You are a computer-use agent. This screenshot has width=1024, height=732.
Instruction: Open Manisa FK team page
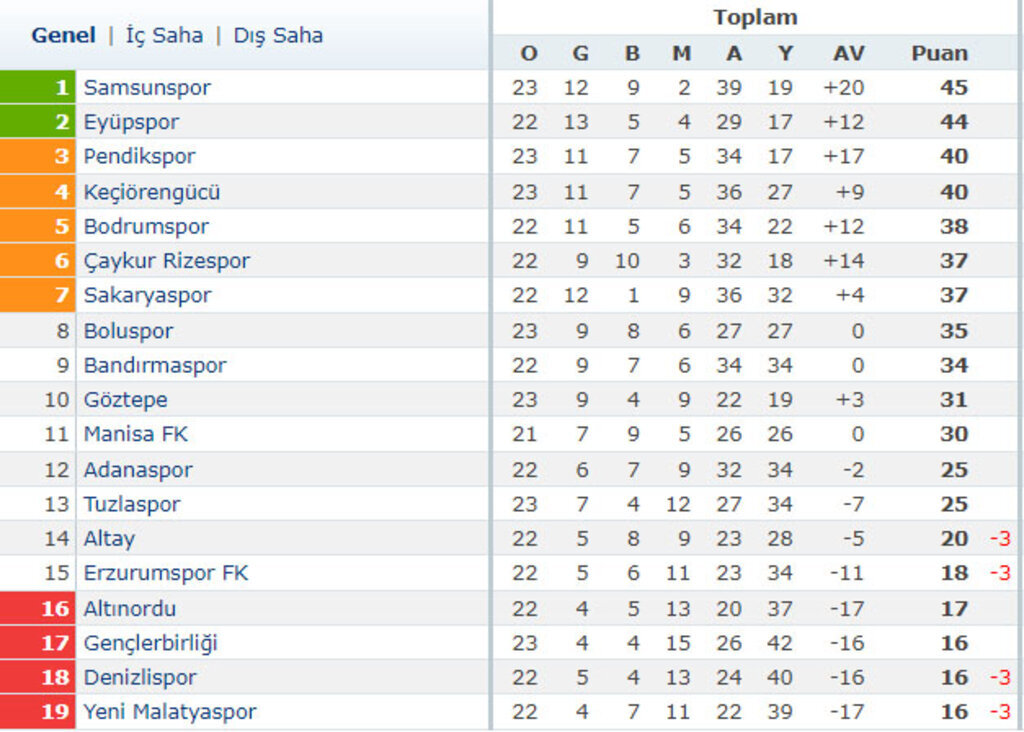[x=135, y=435]
